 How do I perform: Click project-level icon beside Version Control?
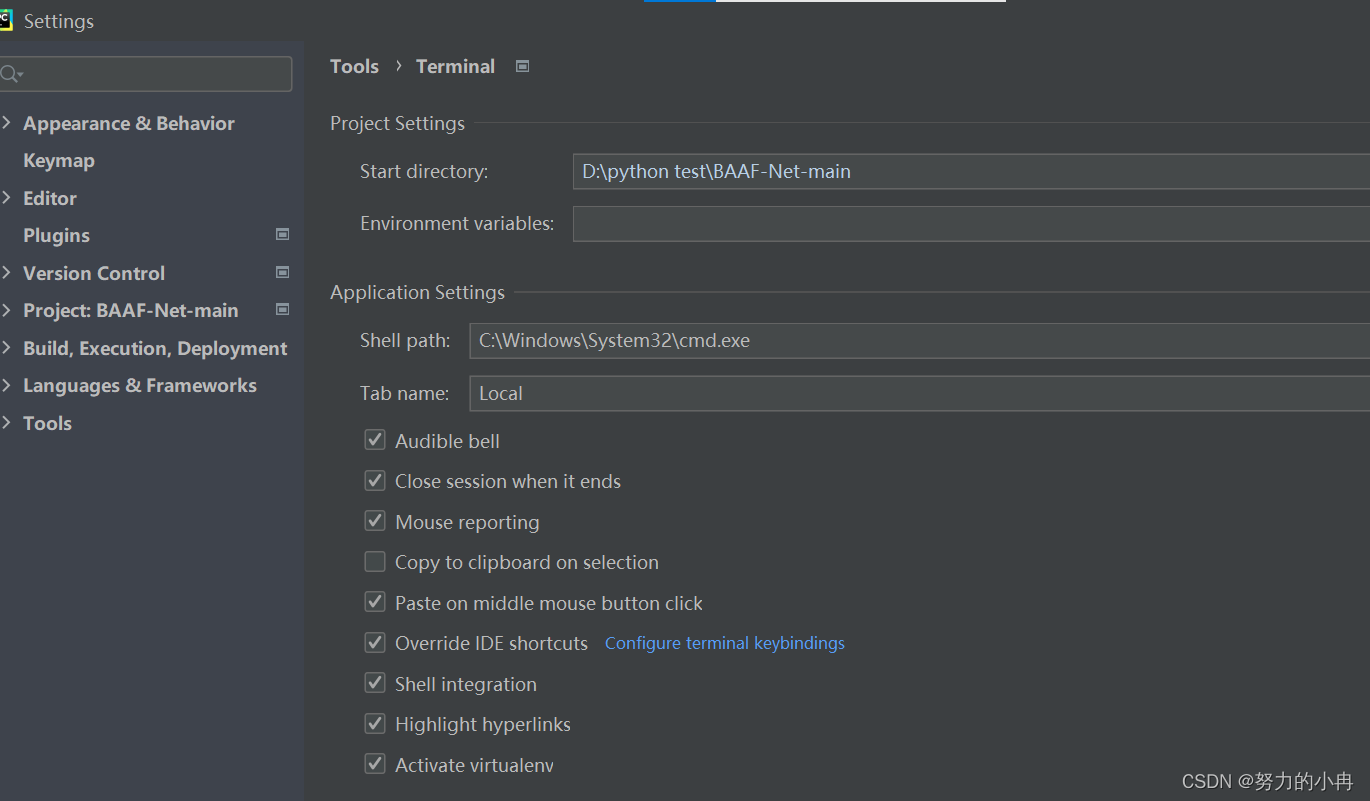[x=282, y=272]
